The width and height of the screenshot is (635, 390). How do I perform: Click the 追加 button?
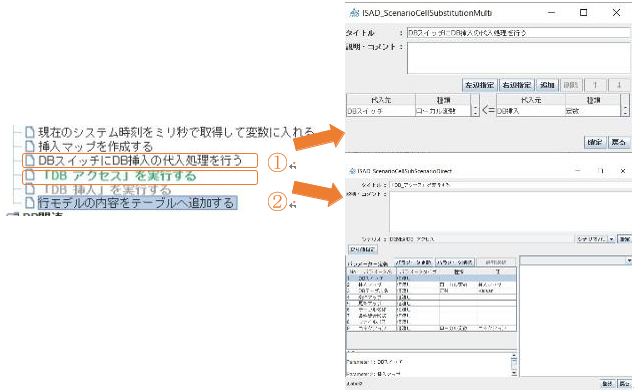pyautogui.click(x=547, y=85)
